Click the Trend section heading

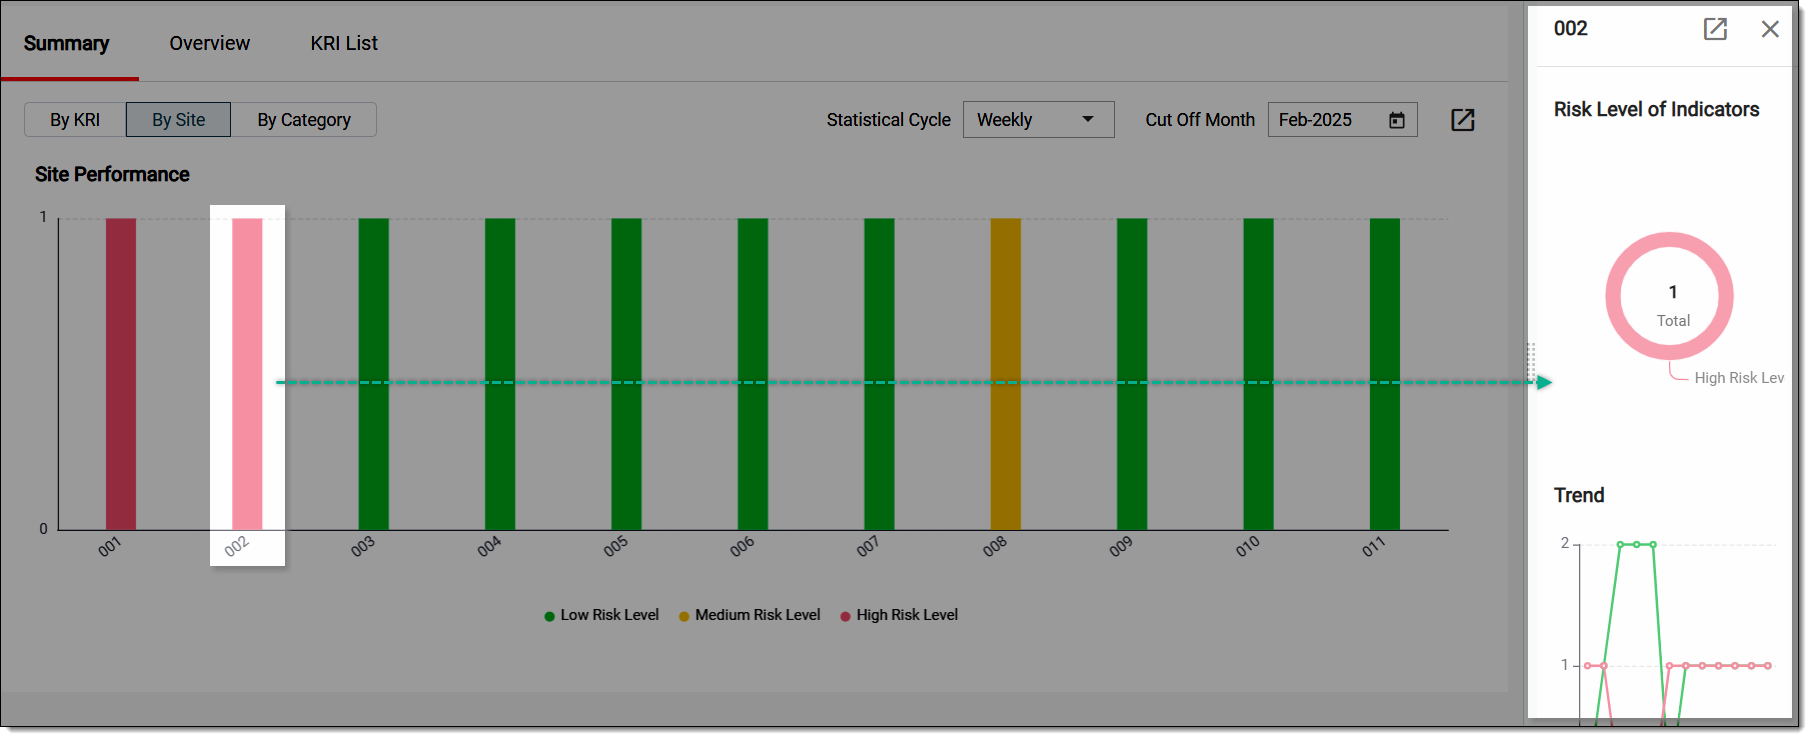(x=1579, y=496)
